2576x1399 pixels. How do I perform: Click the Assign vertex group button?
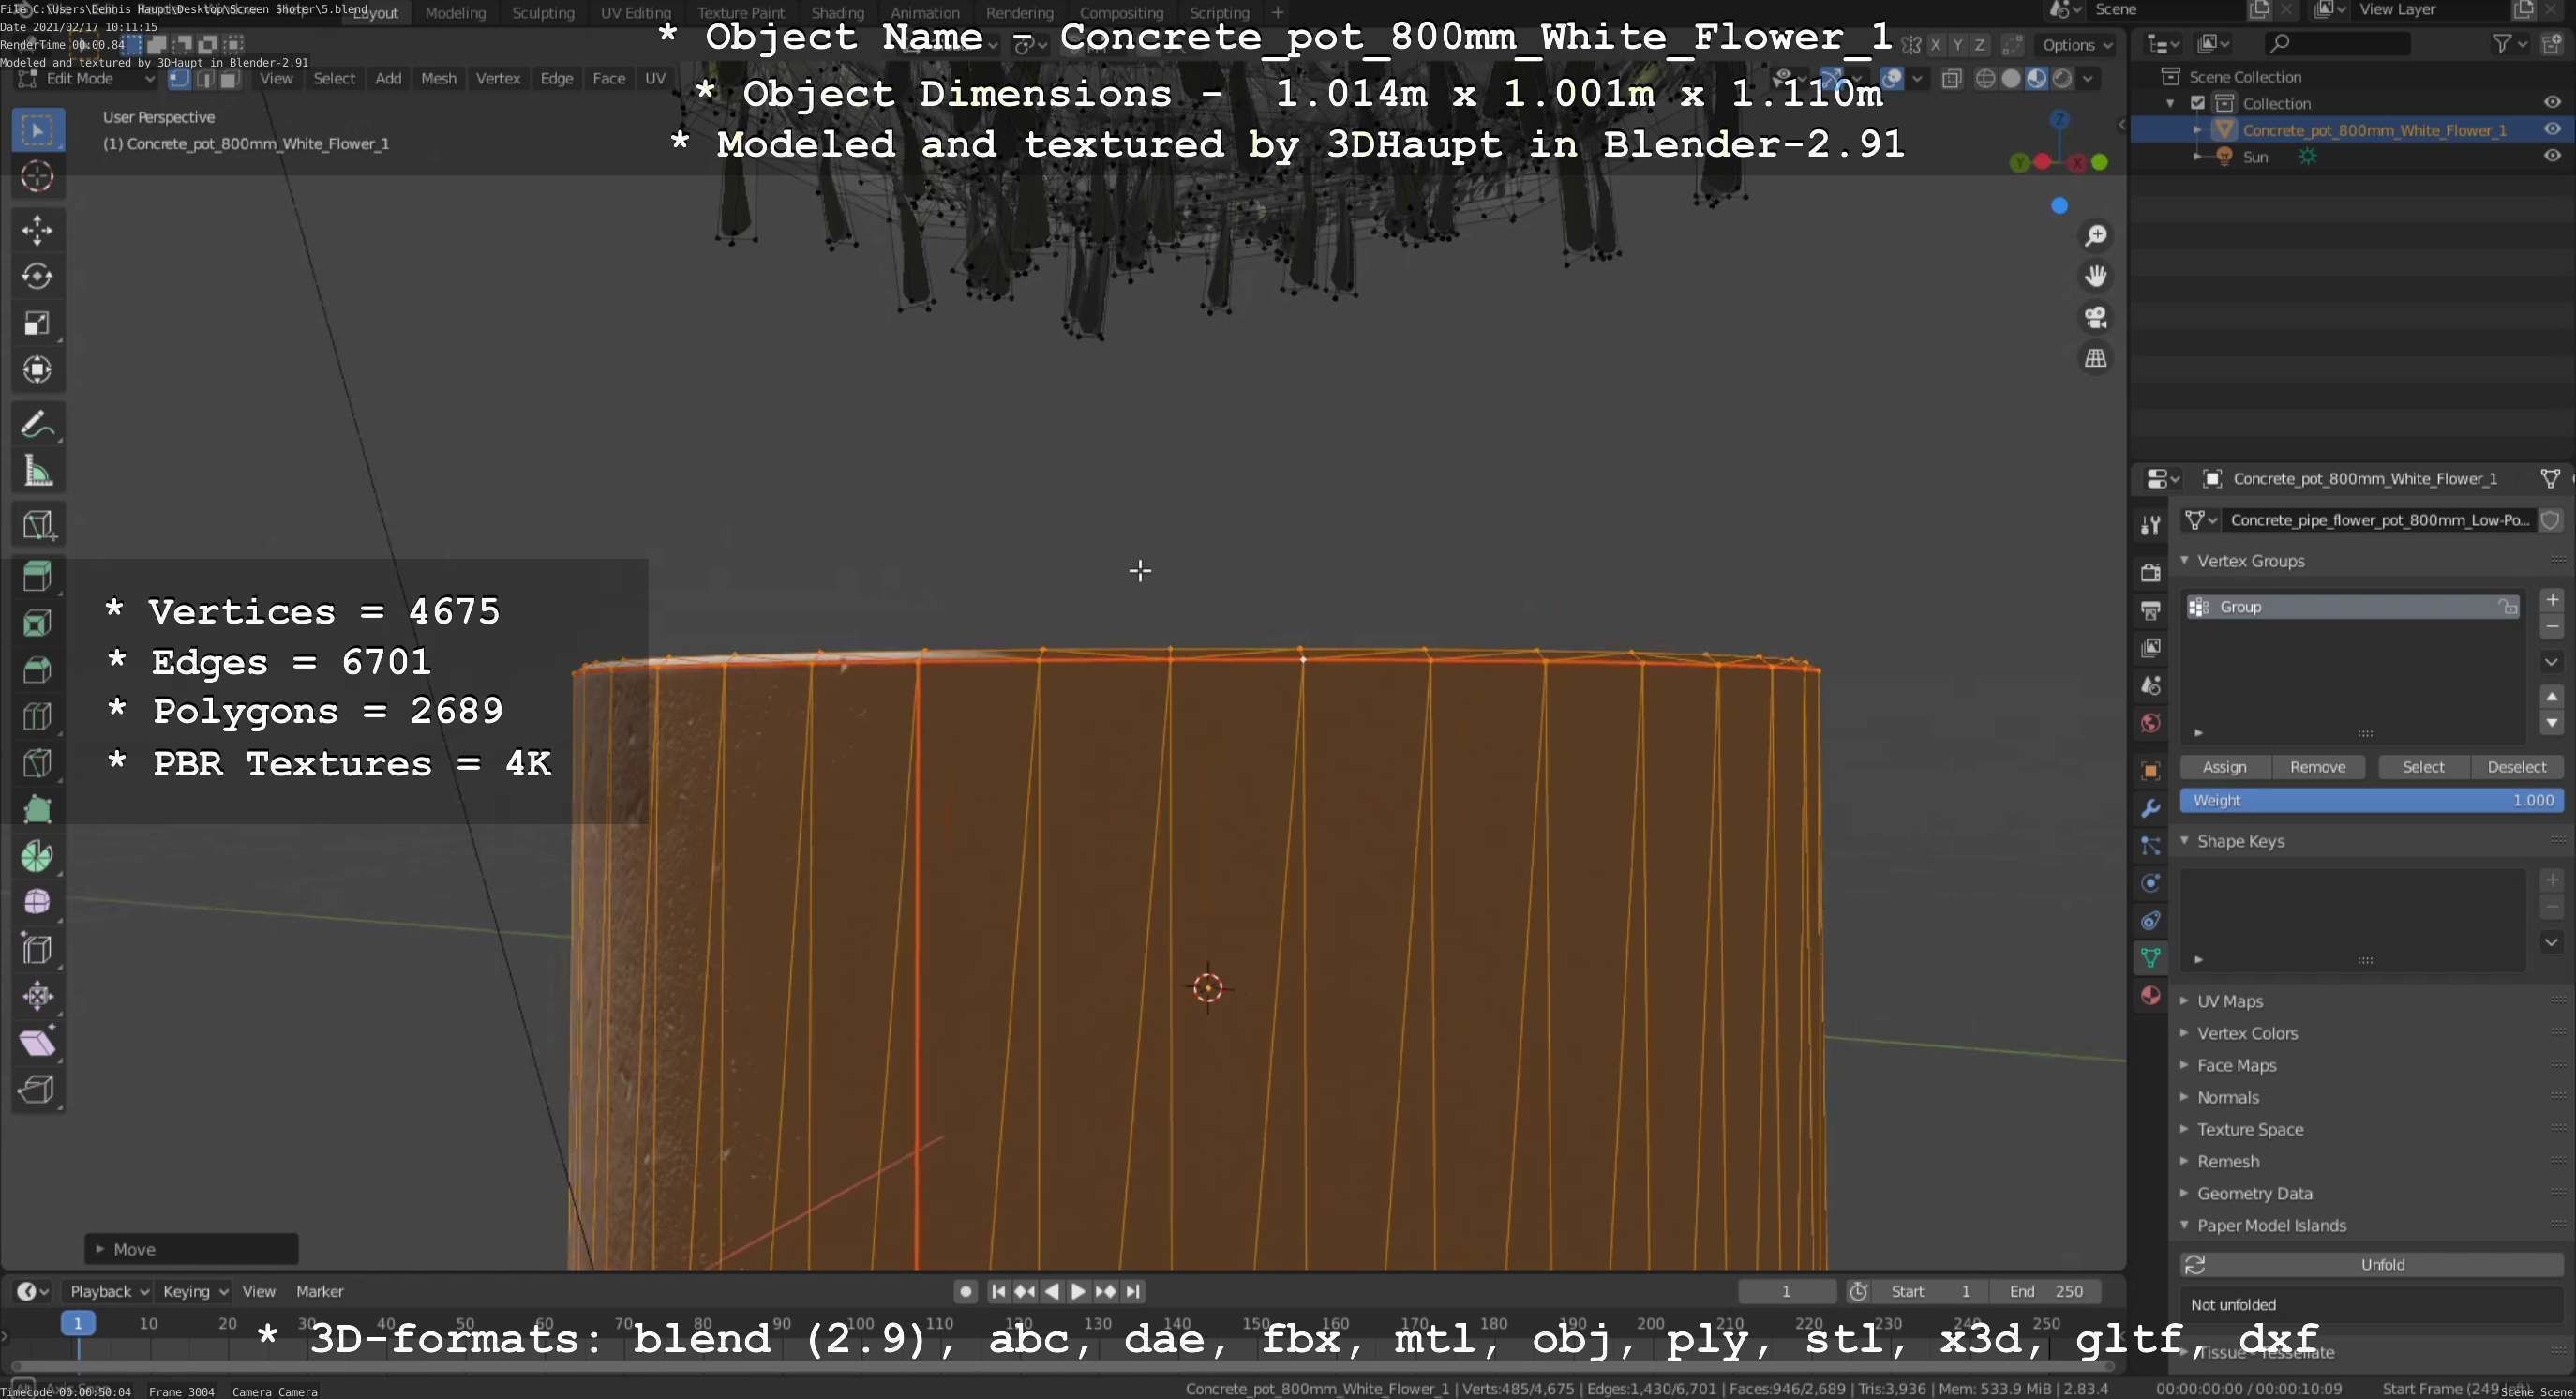(x=2224, y=767)
